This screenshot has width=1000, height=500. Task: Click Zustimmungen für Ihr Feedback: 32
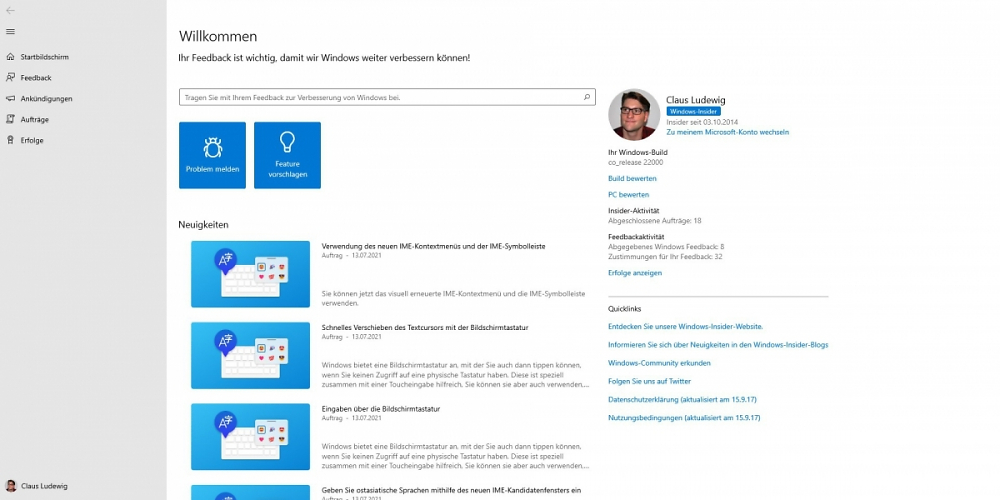(665, 257)
